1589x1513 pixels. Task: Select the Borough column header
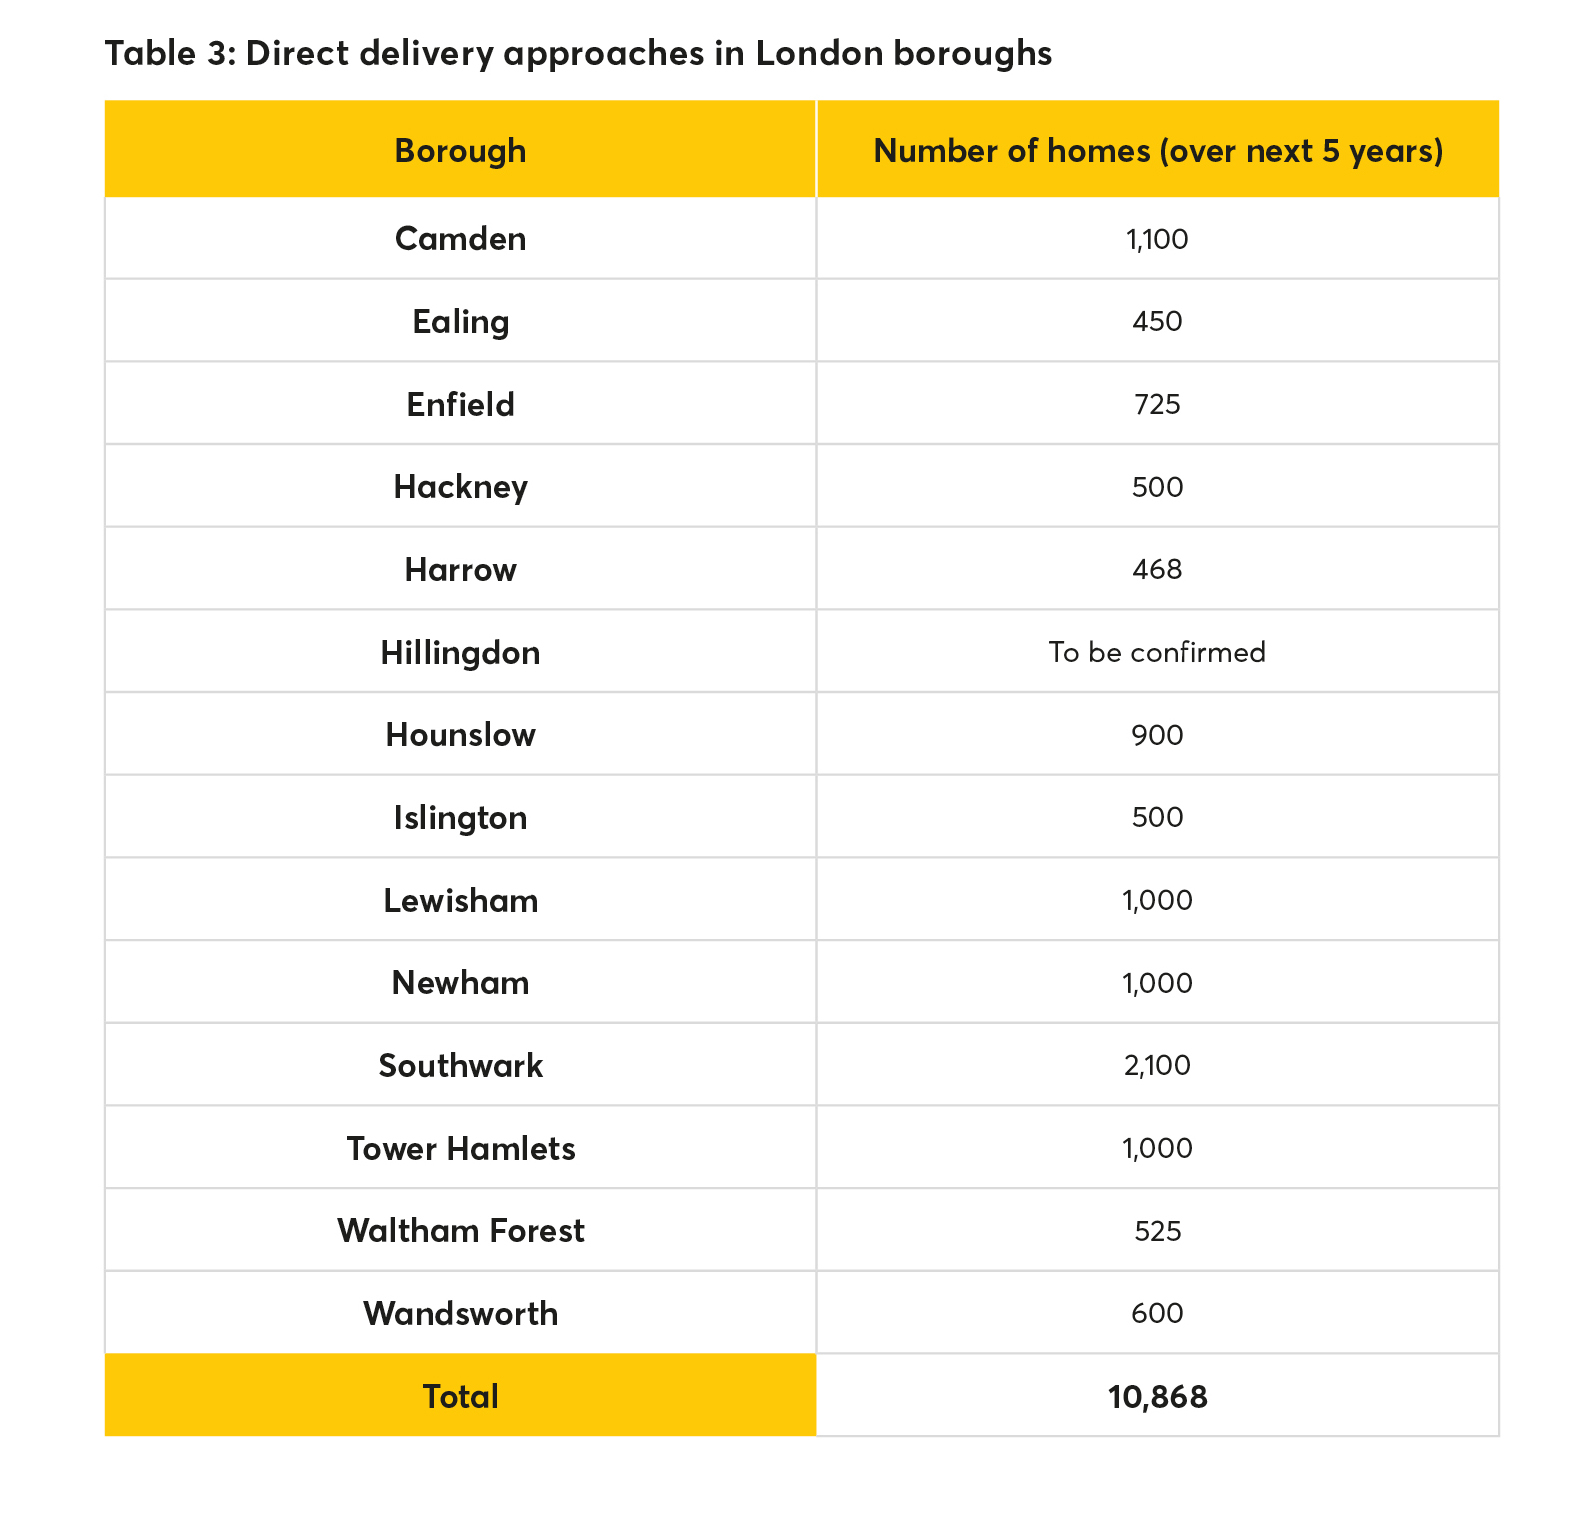click(460, 151)
